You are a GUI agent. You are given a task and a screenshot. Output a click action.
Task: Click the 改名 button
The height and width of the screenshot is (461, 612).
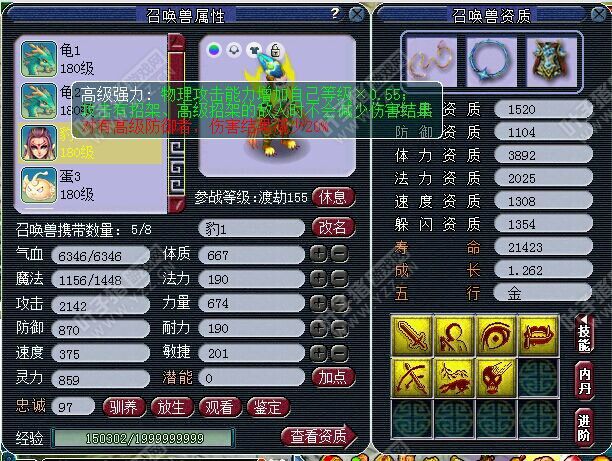tap(333, 227)
